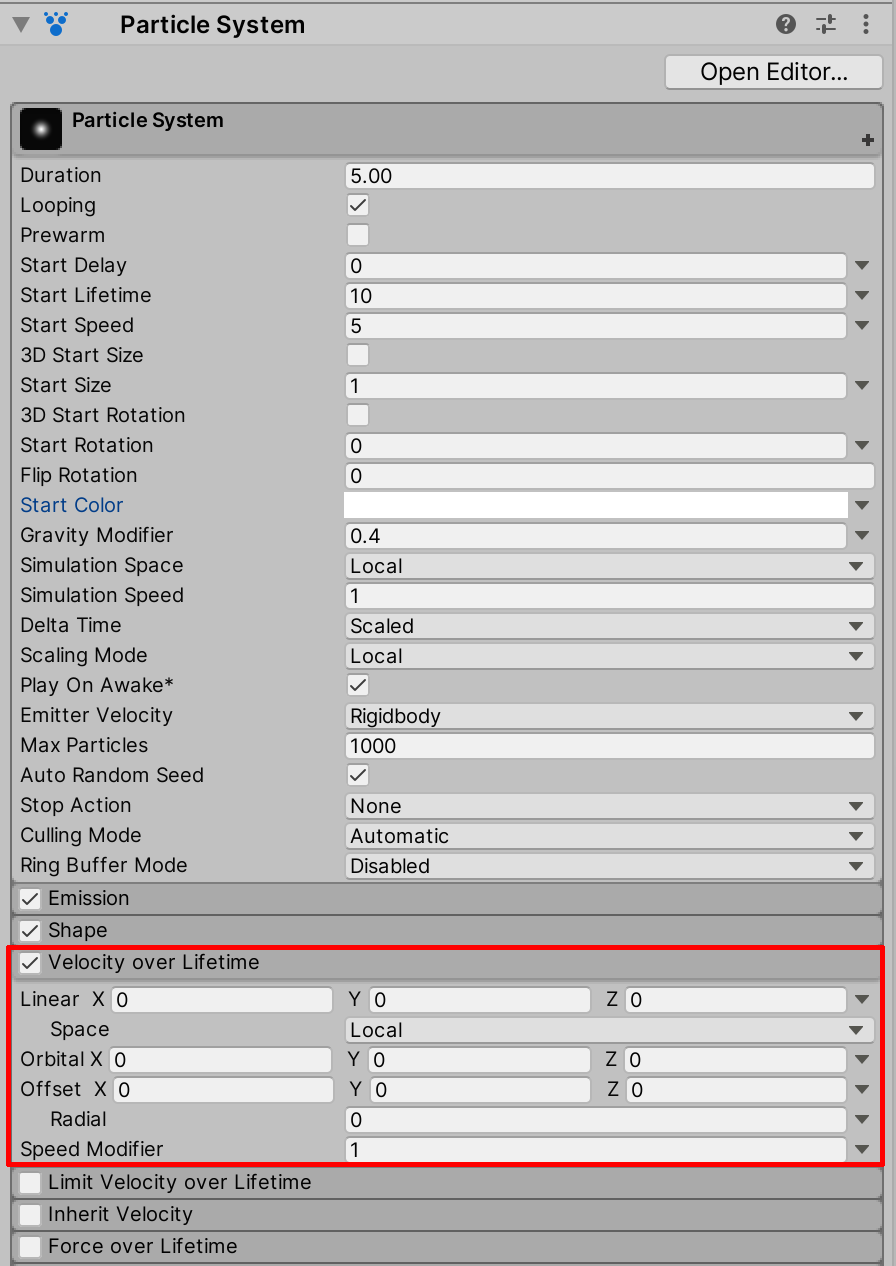This screenshot has width=896, height=1266.
Task: Disable the Looping checkbox
Action: (357, 205)
